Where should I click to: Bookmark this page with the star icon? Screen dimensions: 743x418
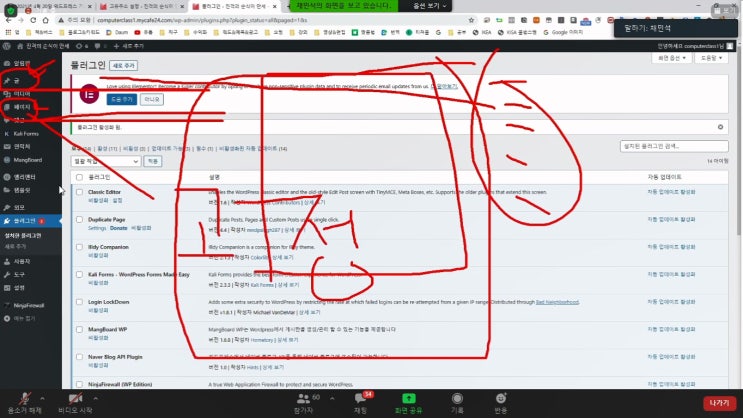coord(471,20)
